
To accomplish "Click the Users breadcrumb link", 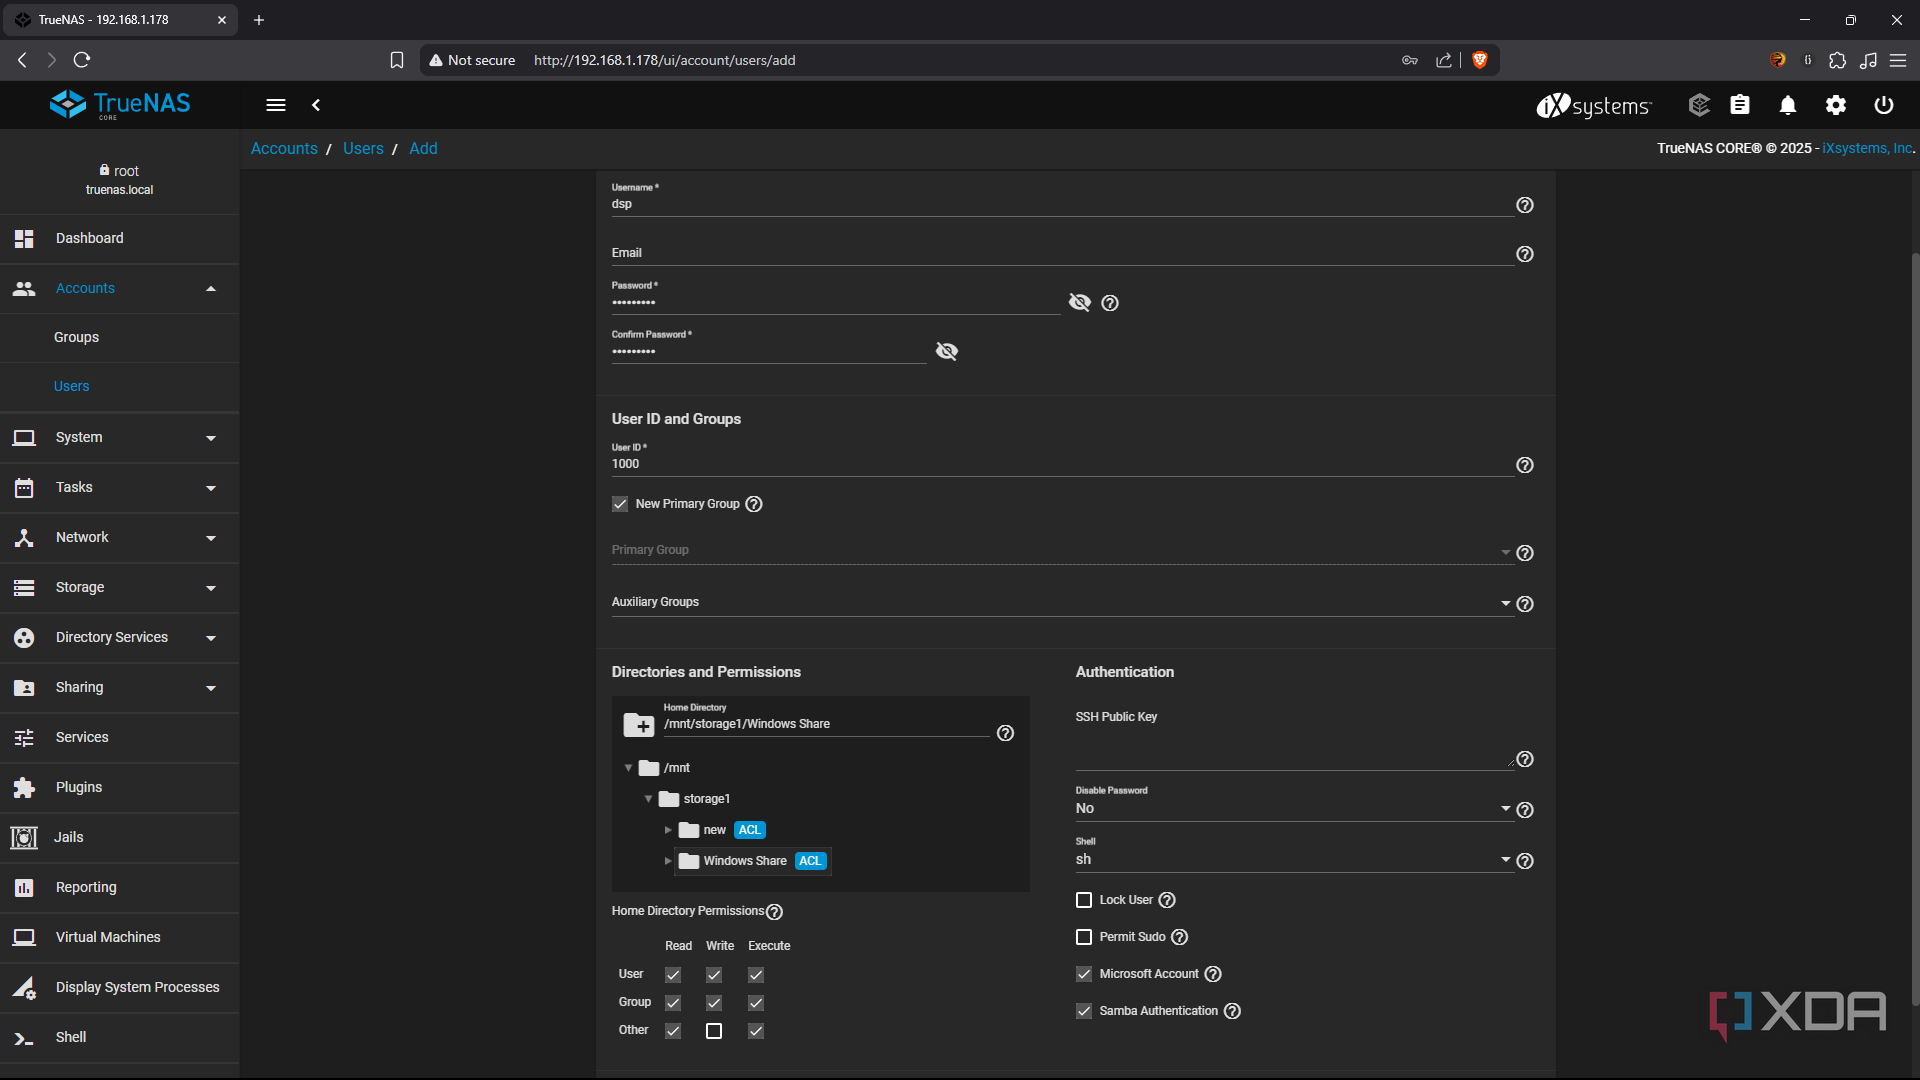I will [x=363, y=148].
